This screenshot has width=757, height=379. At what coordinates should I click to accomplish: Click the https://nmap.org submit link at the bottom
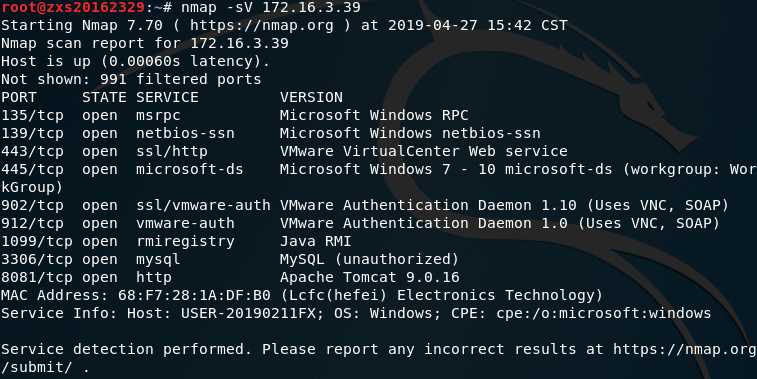[685, 349]
